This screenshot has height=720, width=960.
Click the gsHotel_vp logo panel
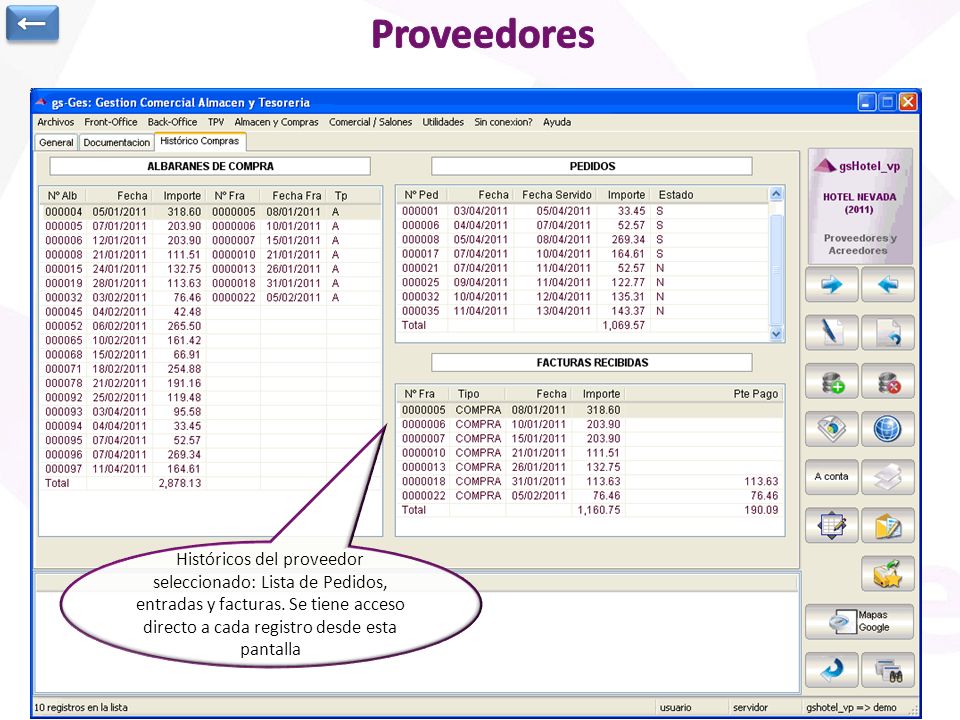860,206
